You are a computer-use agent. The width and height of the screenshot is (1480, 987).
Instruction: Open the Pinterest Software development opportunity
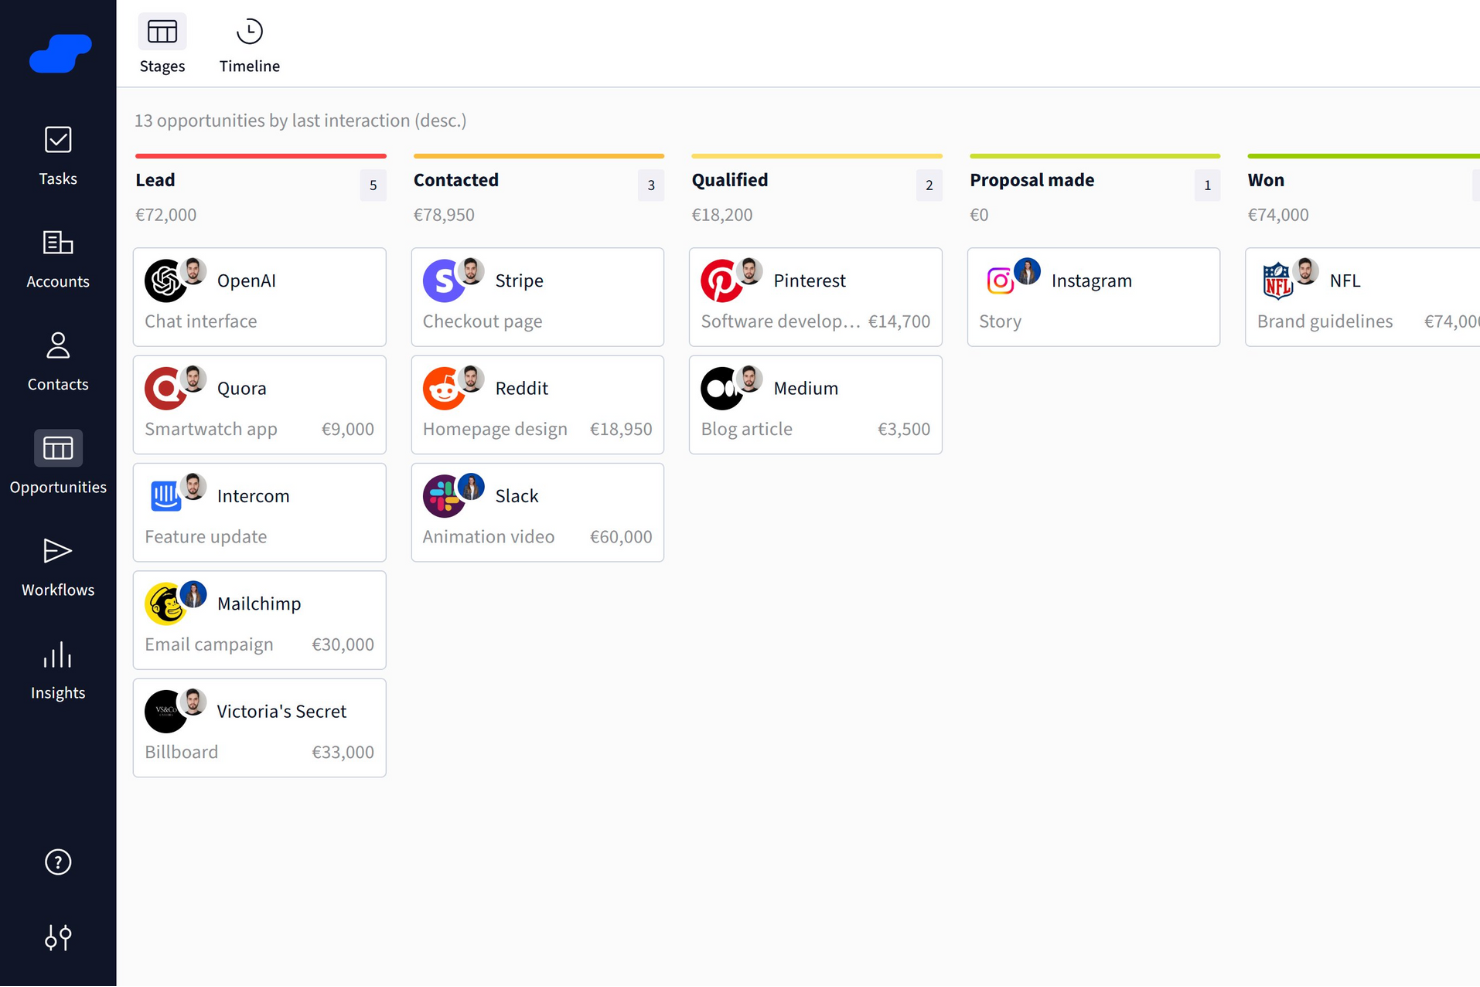pyautogui.click(x=815, y=297)
